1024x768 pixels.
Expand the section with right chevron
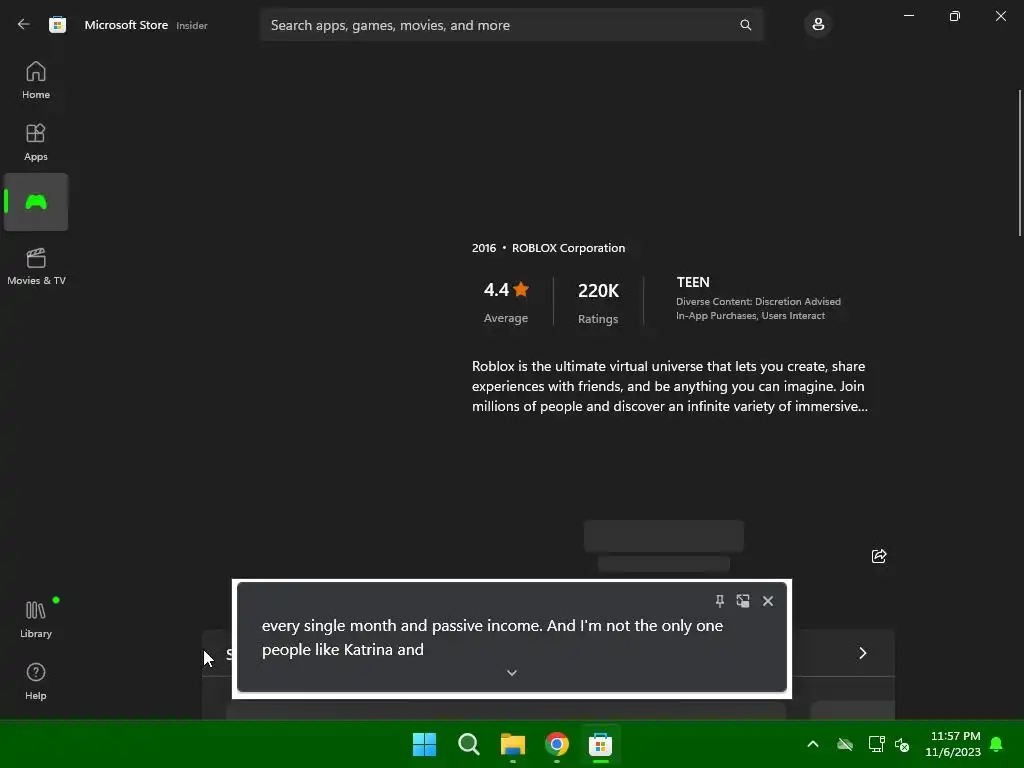(x=863, y=653)
